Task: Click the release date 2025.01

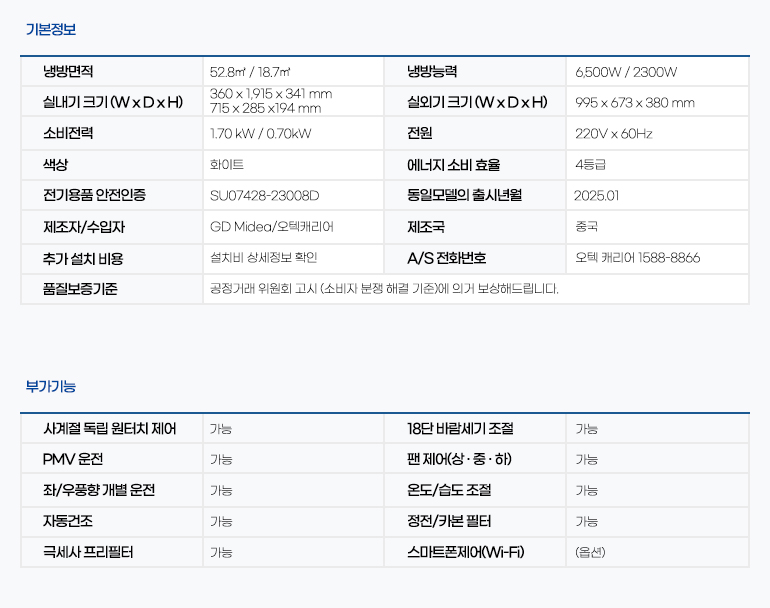Action: click(x=597, y=196)
